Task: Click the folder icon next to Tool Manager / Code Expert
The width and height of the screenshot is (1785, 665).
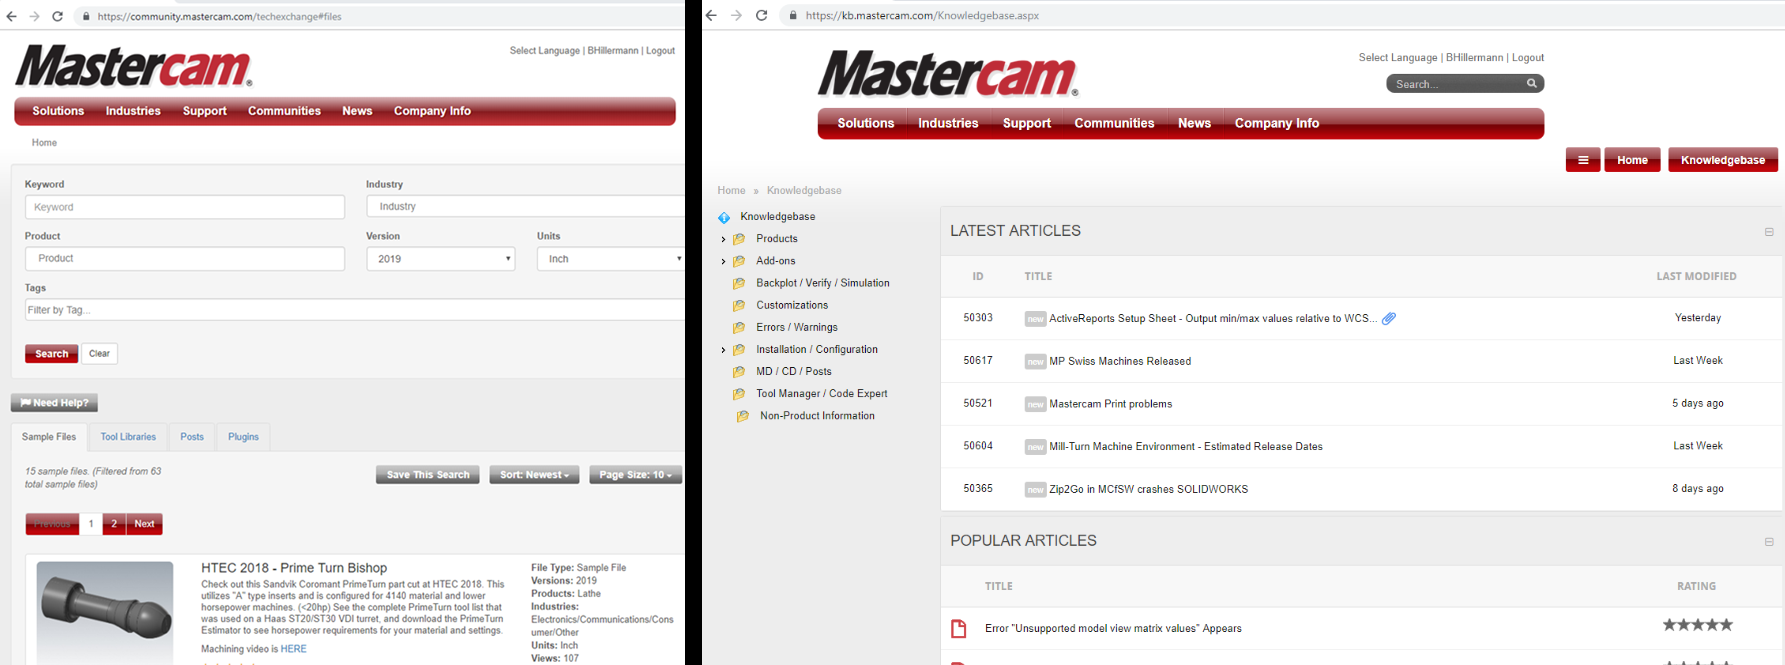Action: (739, 394)
